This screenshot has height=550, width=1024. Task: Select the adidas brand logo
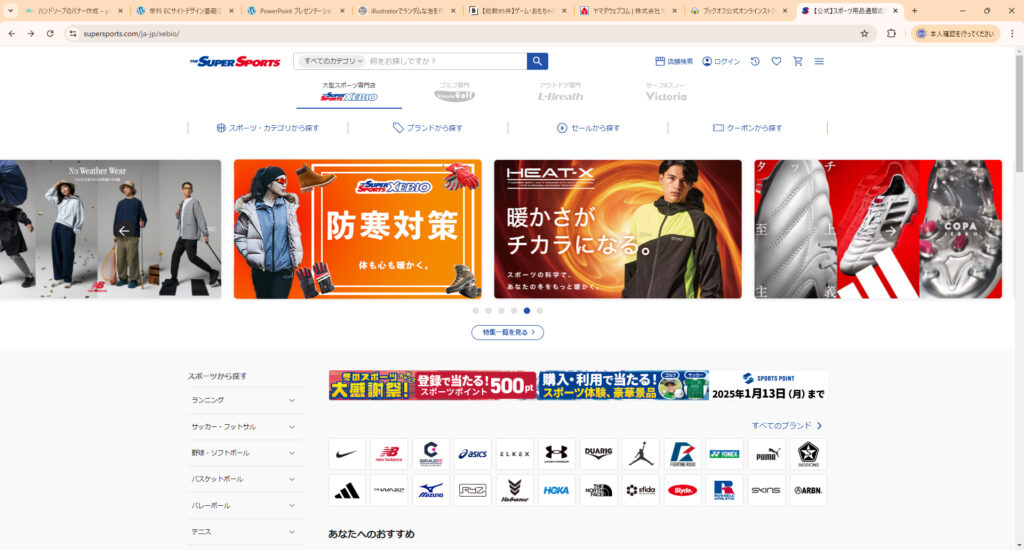click(346, 490)
